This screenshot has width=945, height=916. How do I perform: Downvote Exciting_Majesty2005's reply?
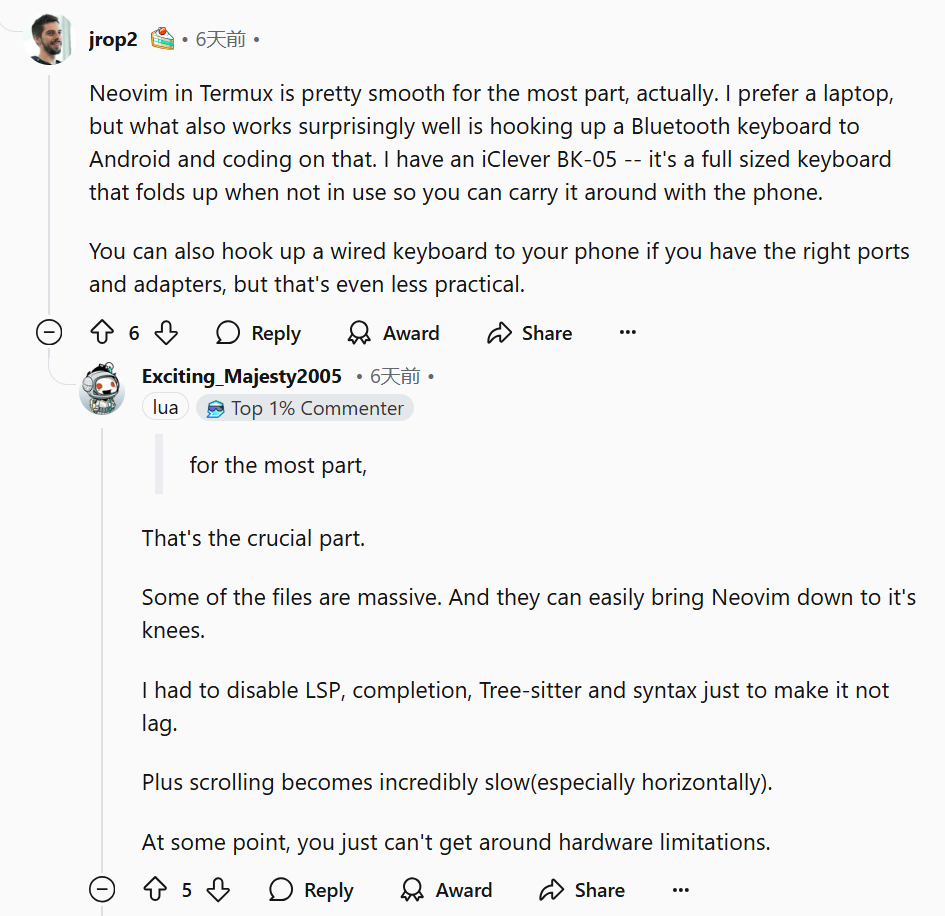(x=219, y=889)
